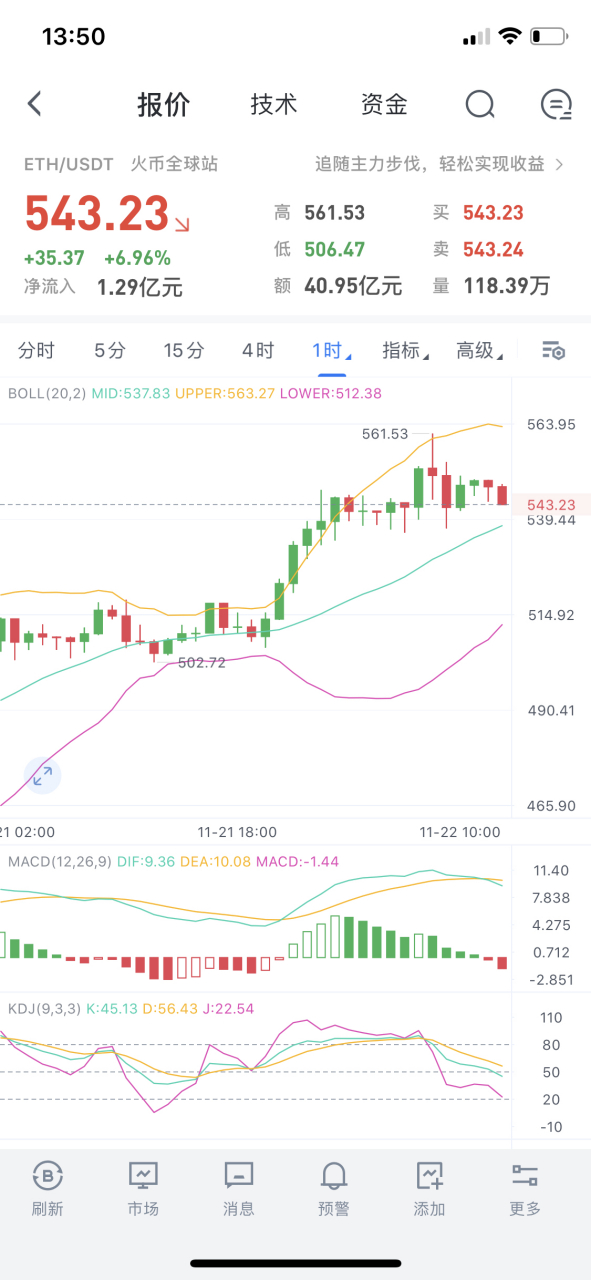
Task: Switch to the 资金 tab
Action: (x=384, y=104)
